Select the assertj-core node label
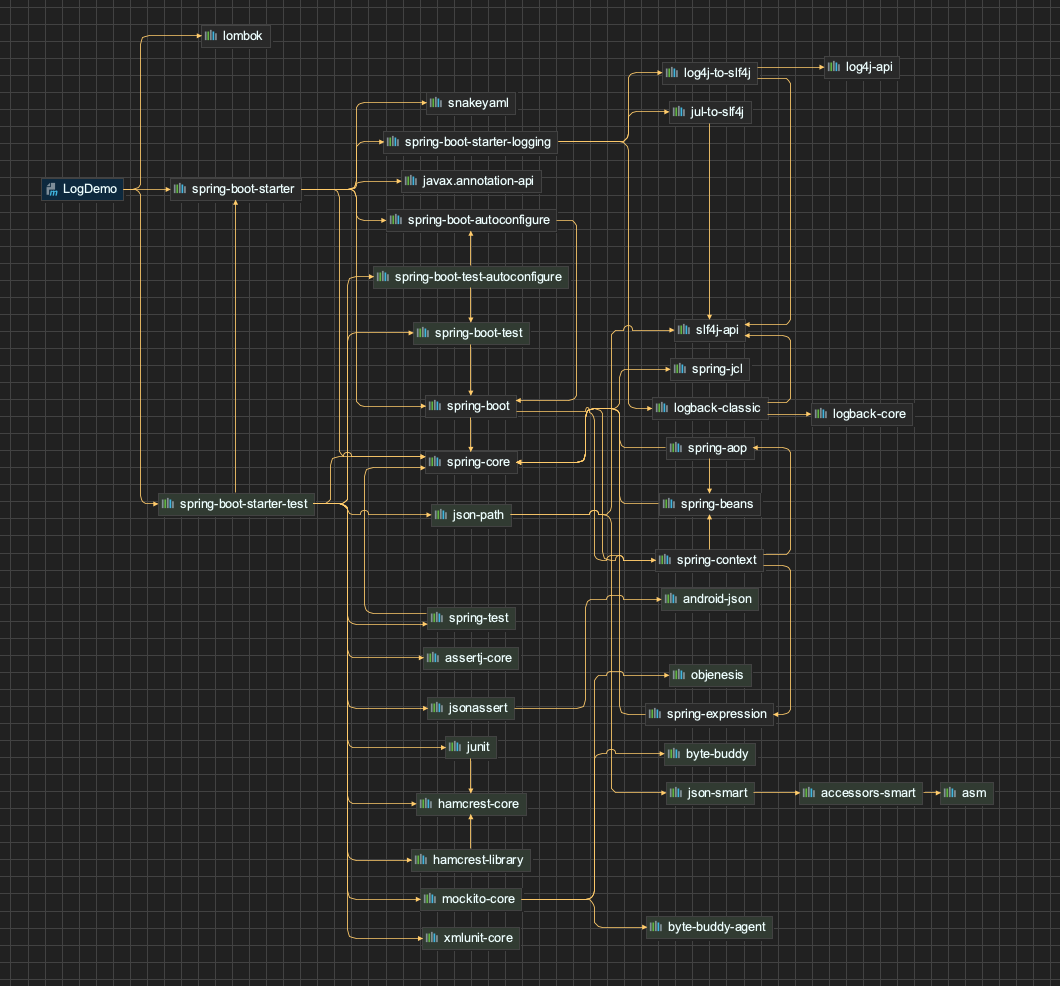The height and width of the screenshot is (986, 1060). coord(478,658)
